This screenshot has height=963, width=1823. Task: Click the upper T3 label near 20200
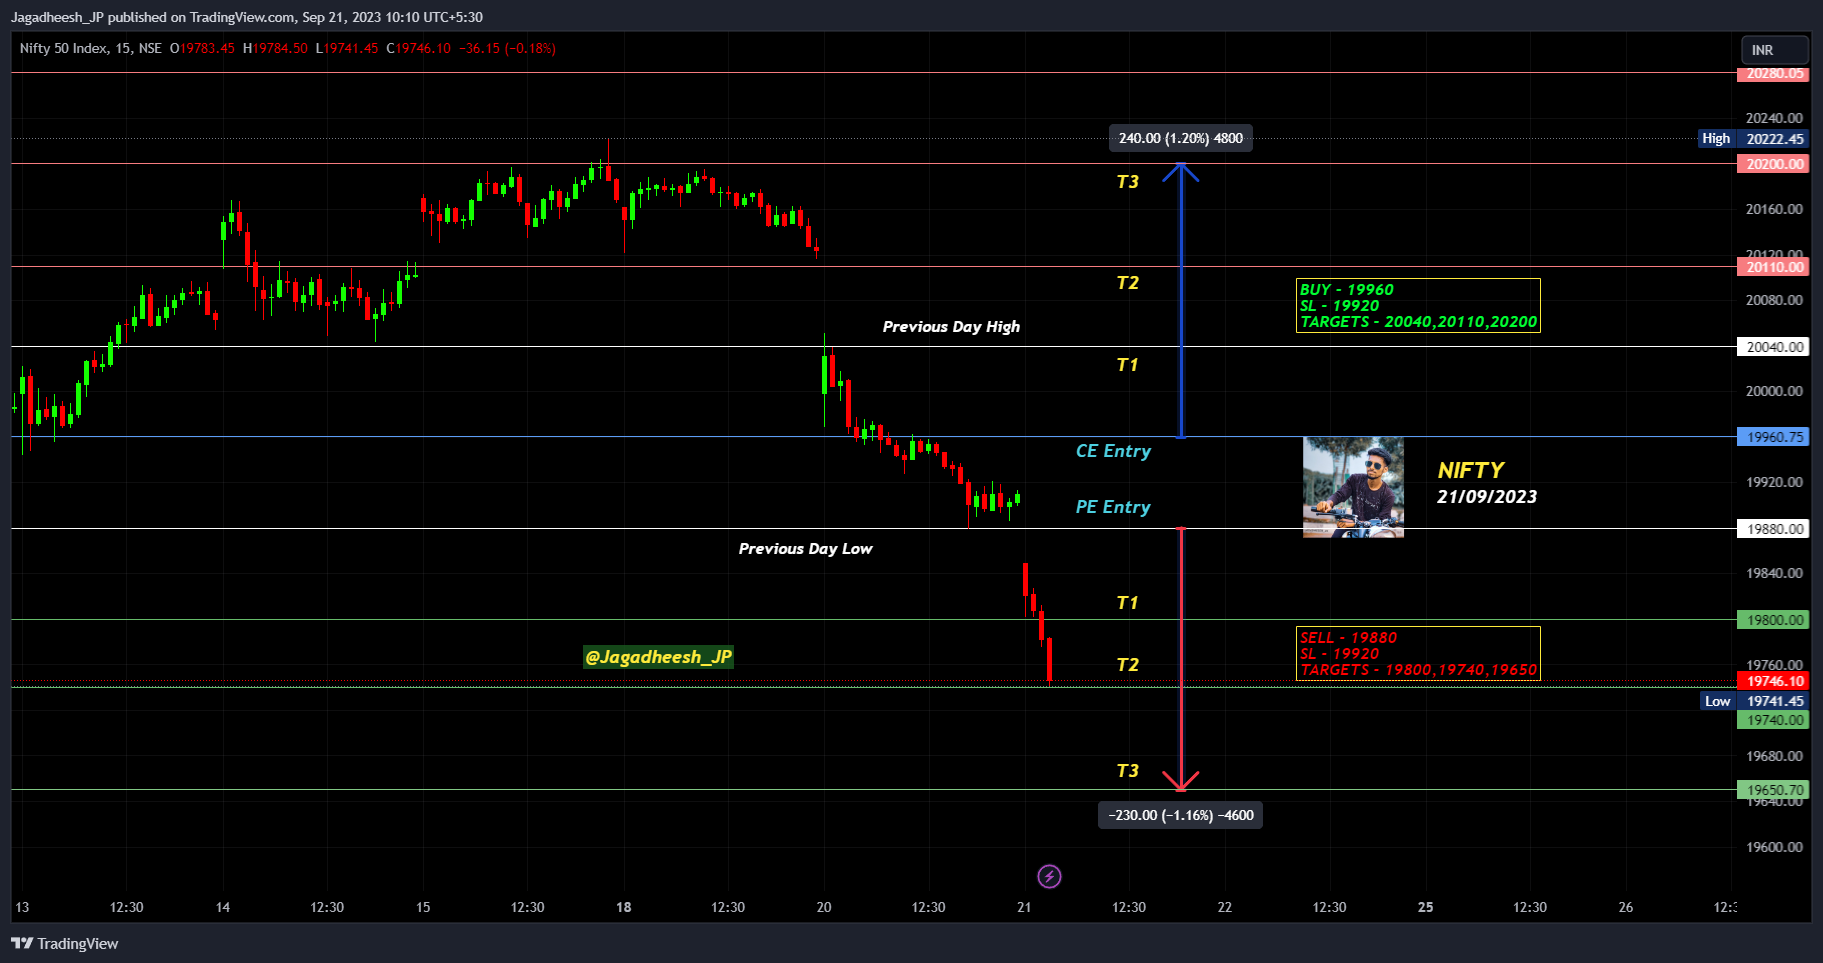point(1128,182)
